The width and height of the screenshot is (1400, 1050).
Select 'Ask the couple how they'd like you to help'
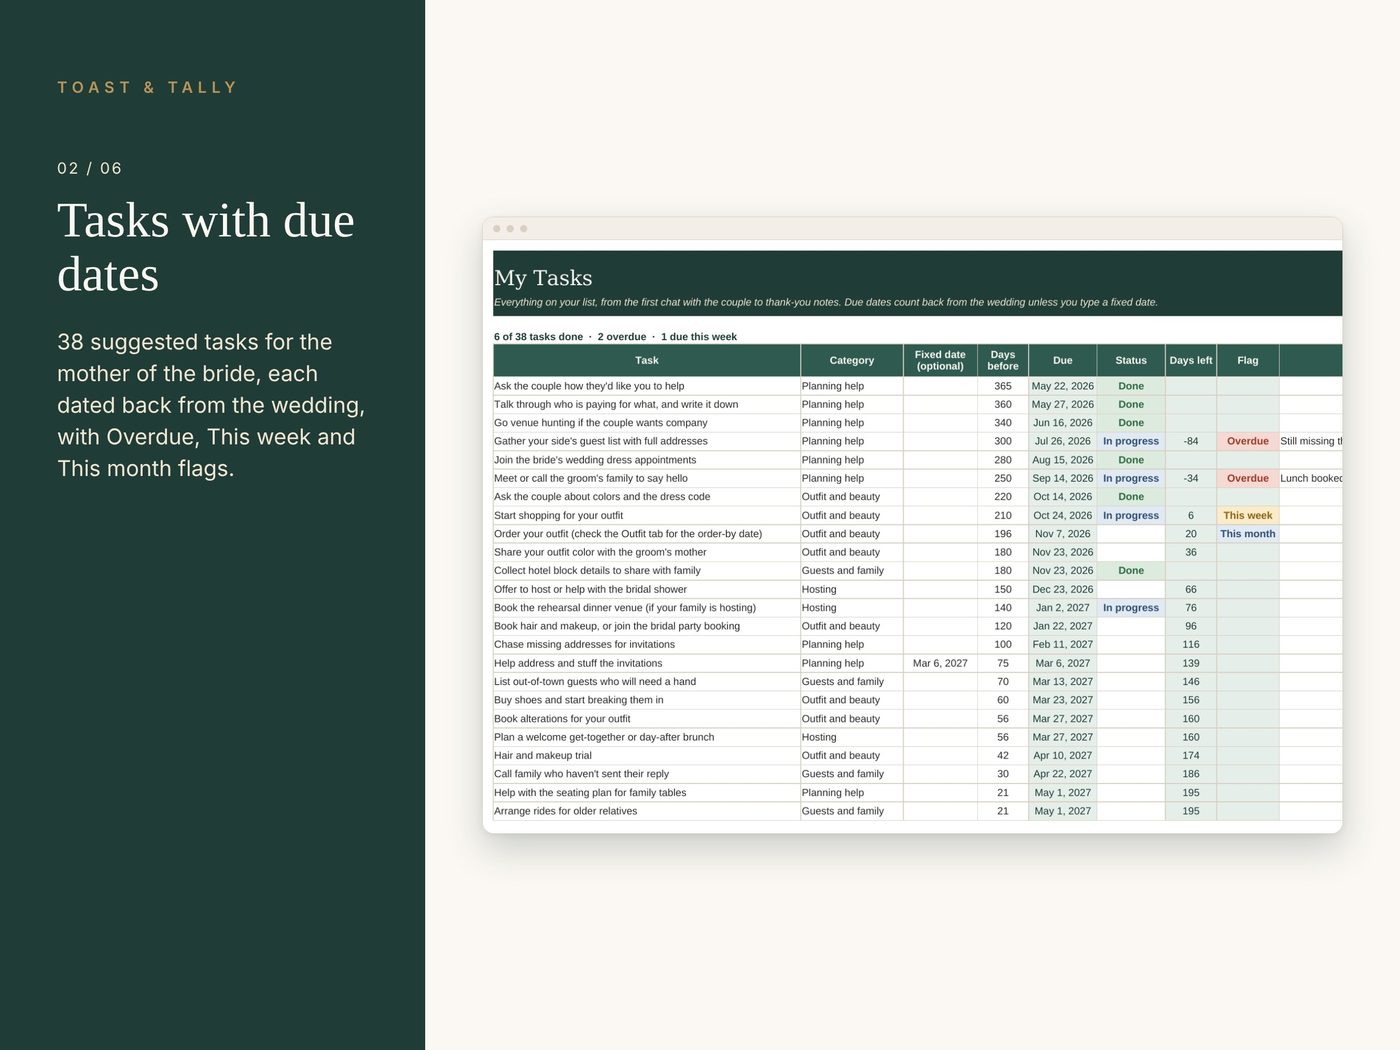pyautogui.click(x=647, y=386)
